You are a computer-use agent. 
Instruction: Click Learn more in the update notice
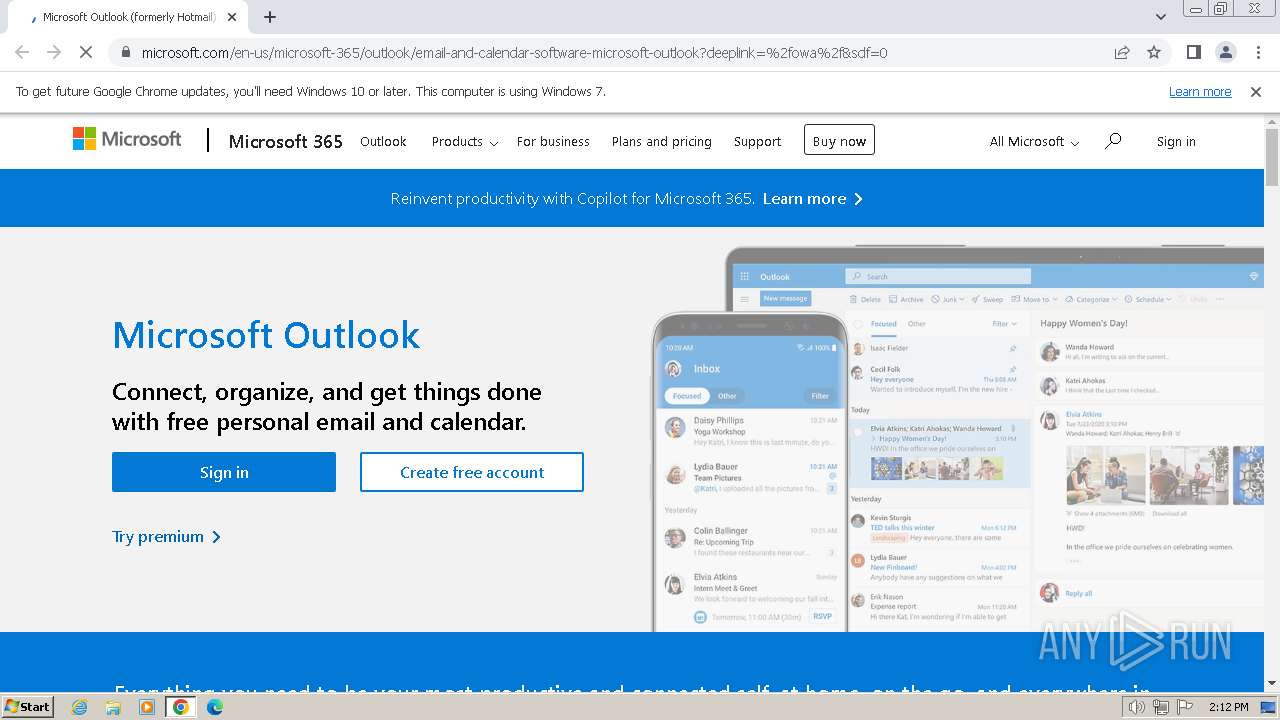pos(1200,91)
